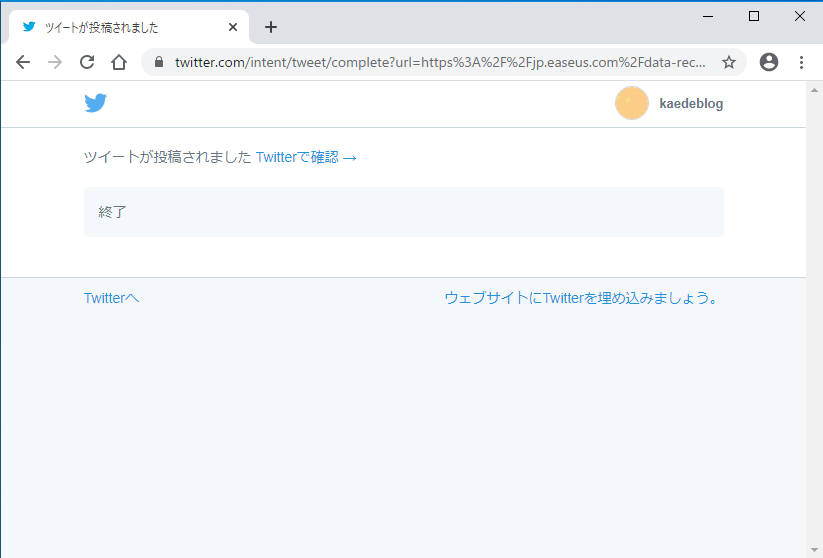Screen dimensions: 823x558
Task: View site info via the lock icon
Action: [159, 62]
